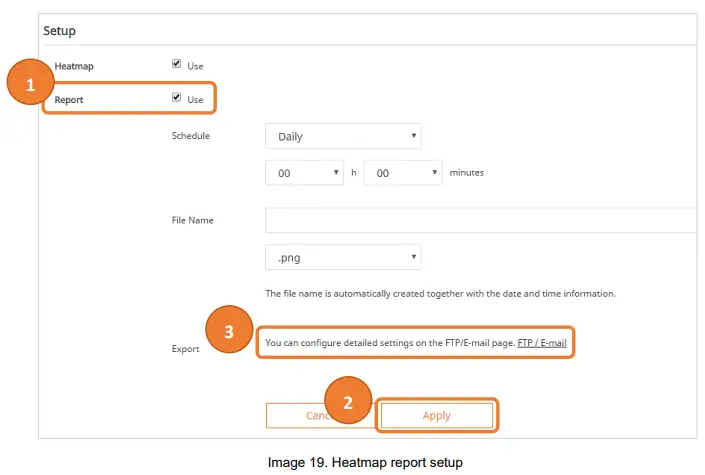Click into the File Name text field

(x=480, y=220)
